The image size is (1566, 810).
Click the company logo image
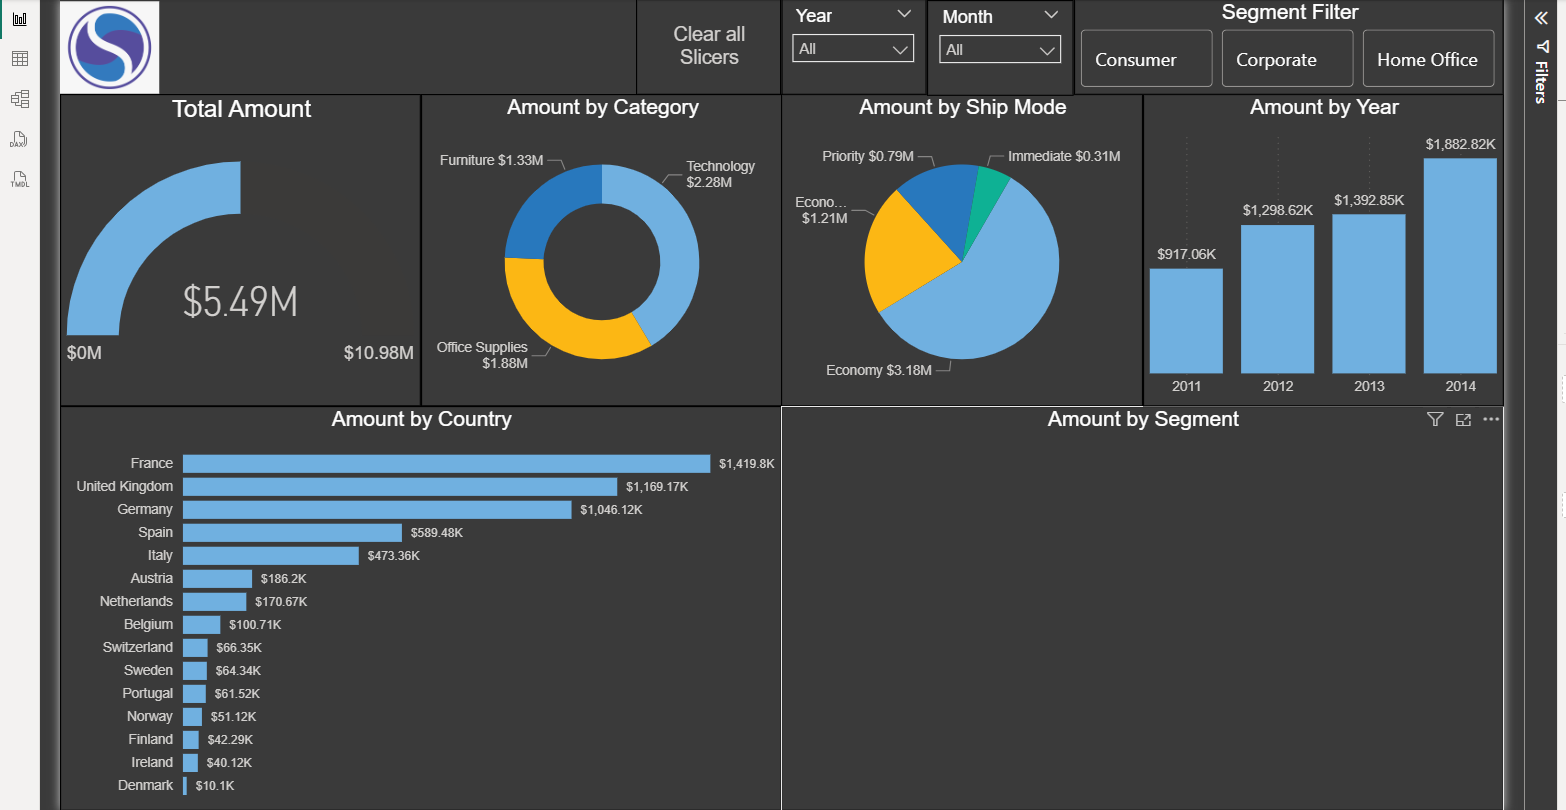109,47
